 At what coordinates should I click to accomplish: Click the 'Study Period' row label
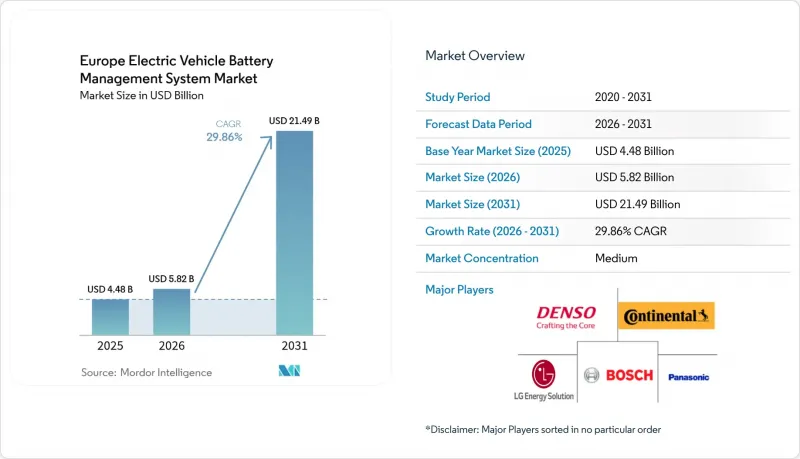(458, 97)
